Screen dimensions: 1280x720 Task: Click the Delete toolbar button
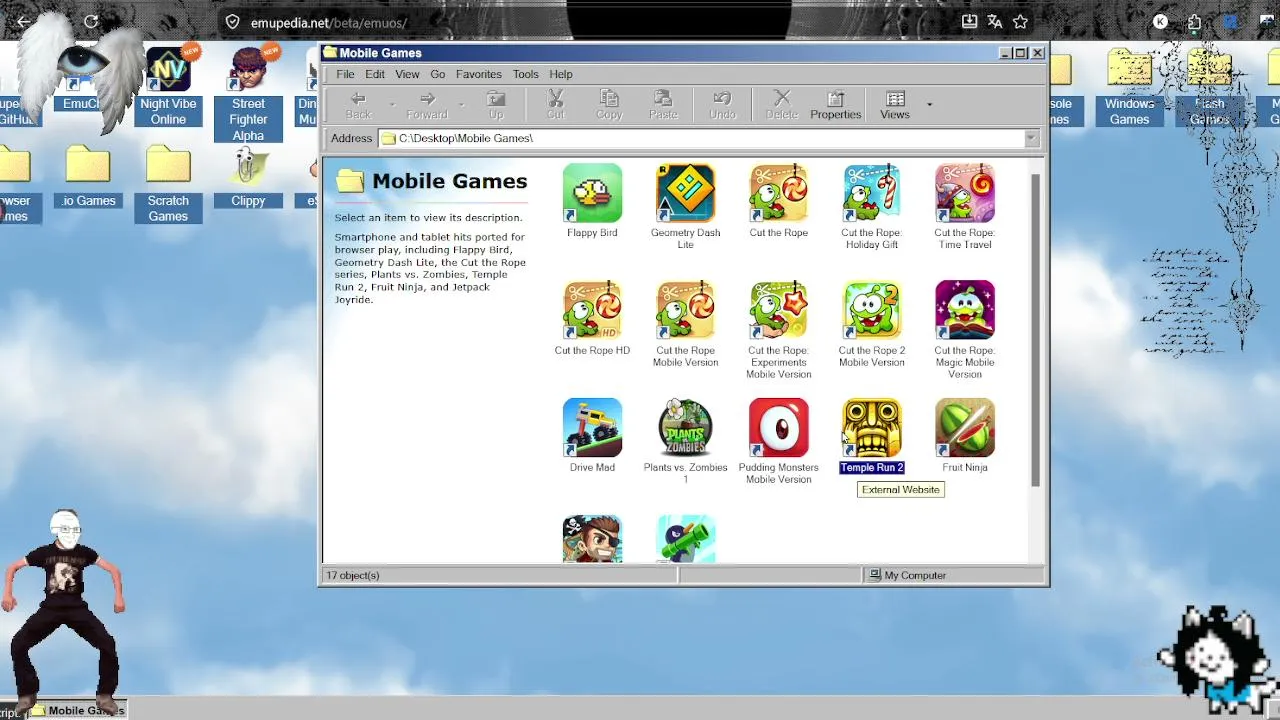tap(782, 105)
